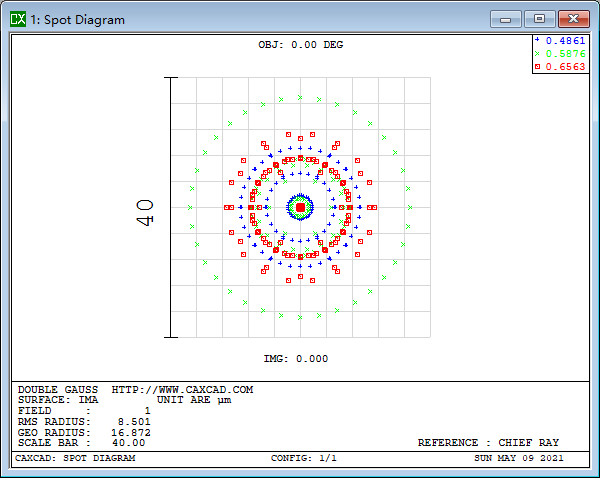Maximize the Spot Diagram window
Viewport: 600px width, 478px height.
click(540, 19)
